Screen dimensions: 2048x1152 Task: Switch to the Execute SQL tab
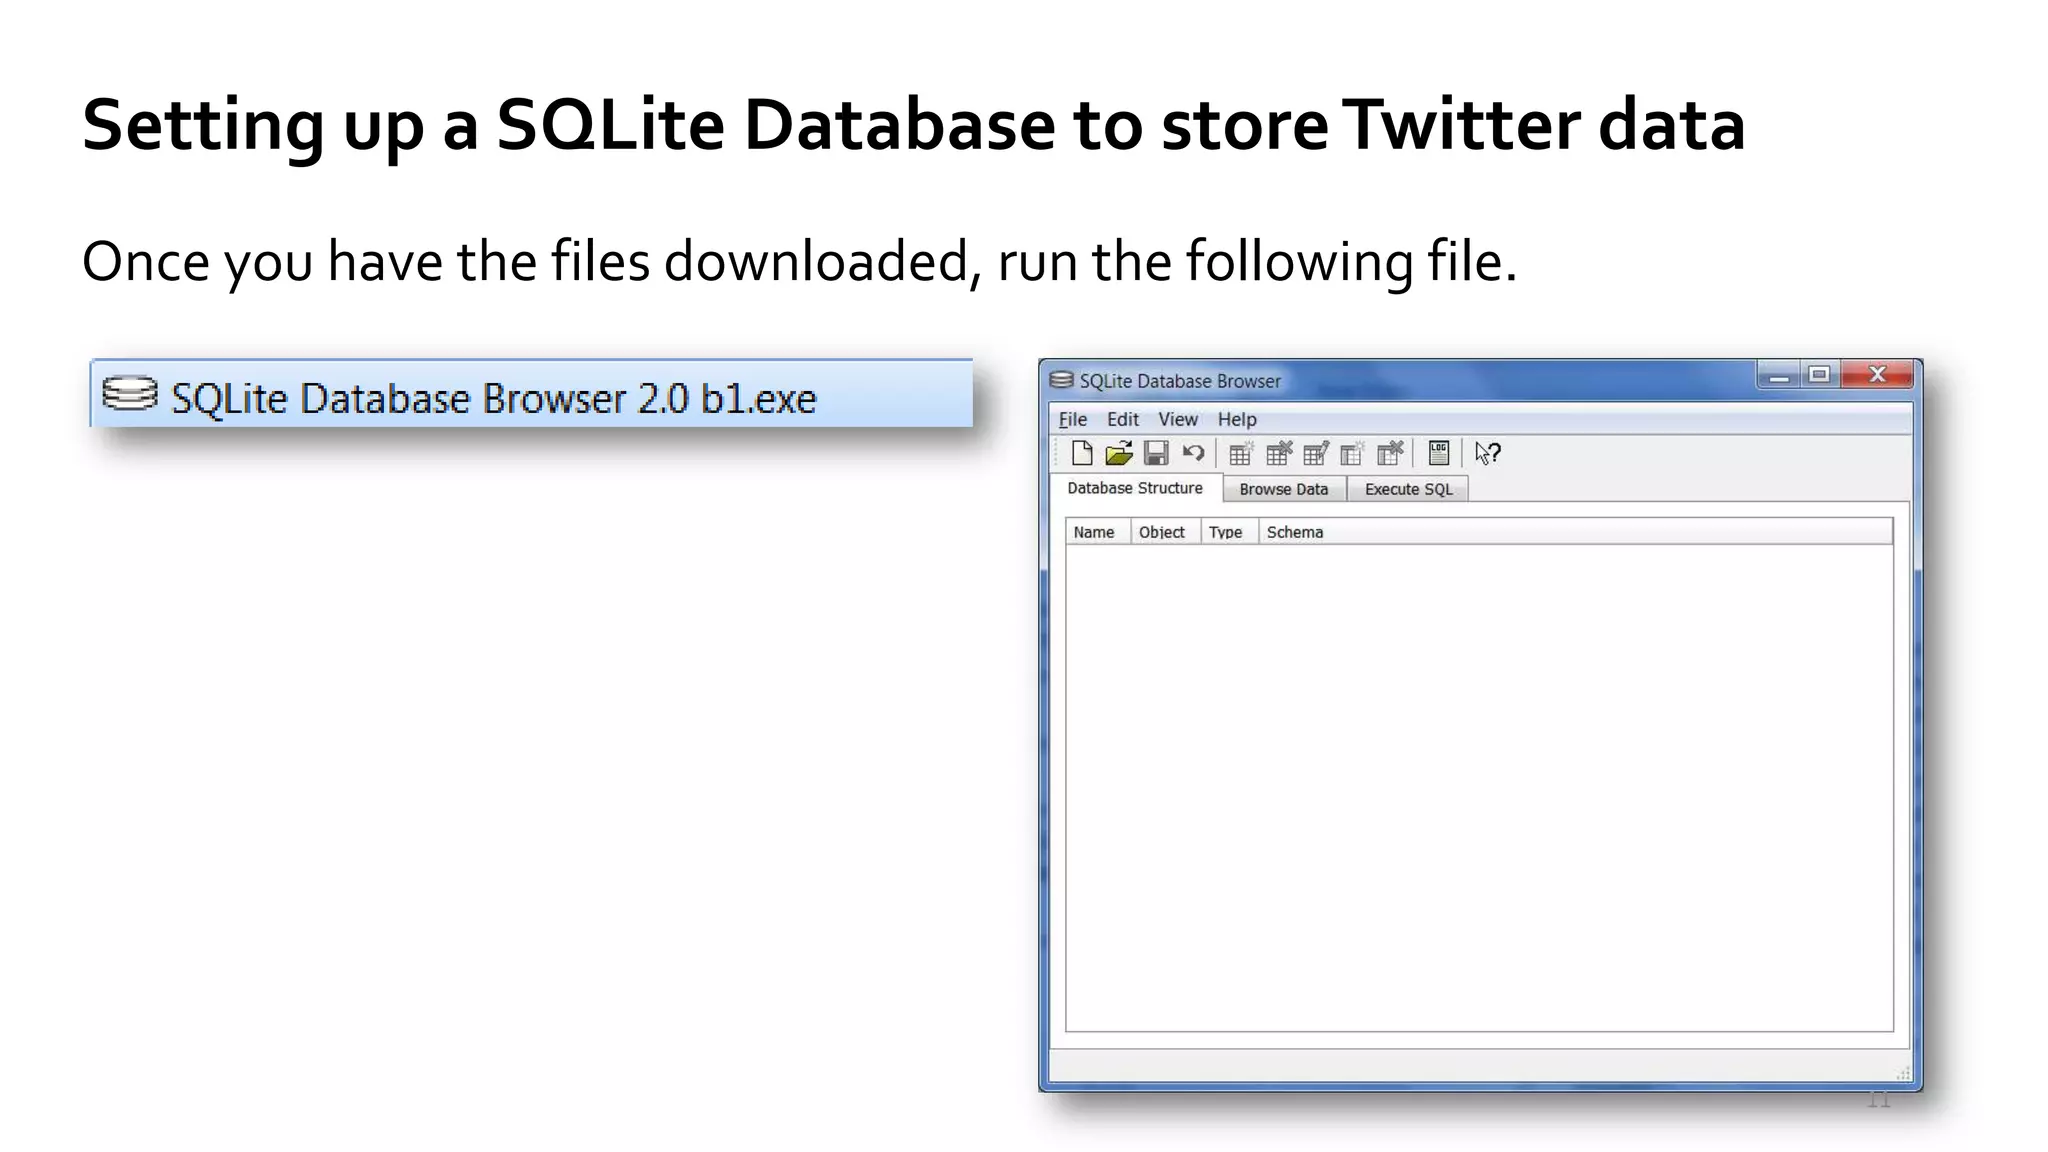pyautogui.click(x=1408, y=489)
